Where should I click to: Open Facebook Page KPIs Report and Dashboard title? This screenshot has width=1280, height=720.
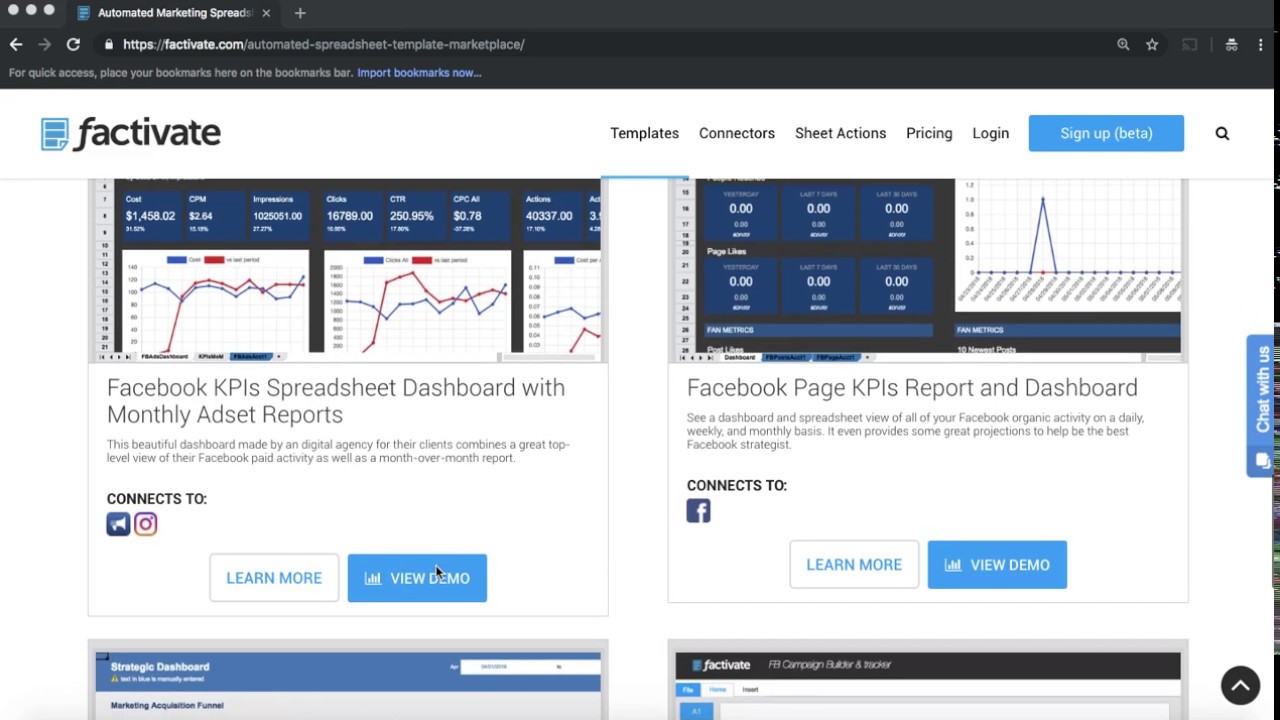tap(912, 388)
